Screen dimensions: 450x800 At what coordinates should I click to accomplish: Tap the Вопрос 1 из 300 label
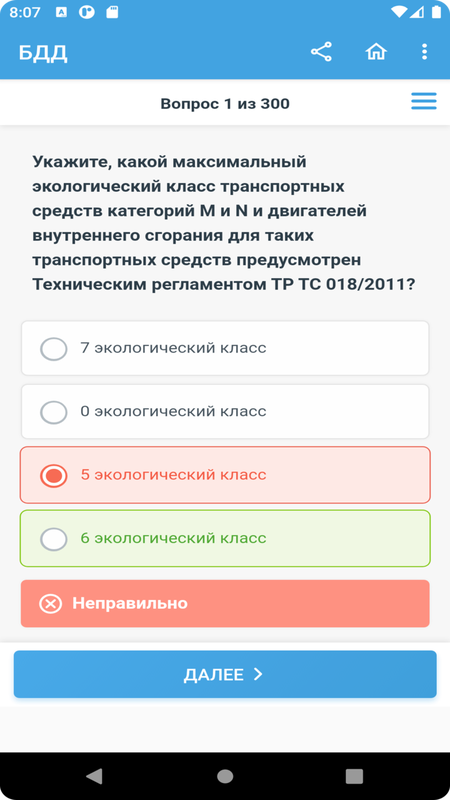pos(225,104)
